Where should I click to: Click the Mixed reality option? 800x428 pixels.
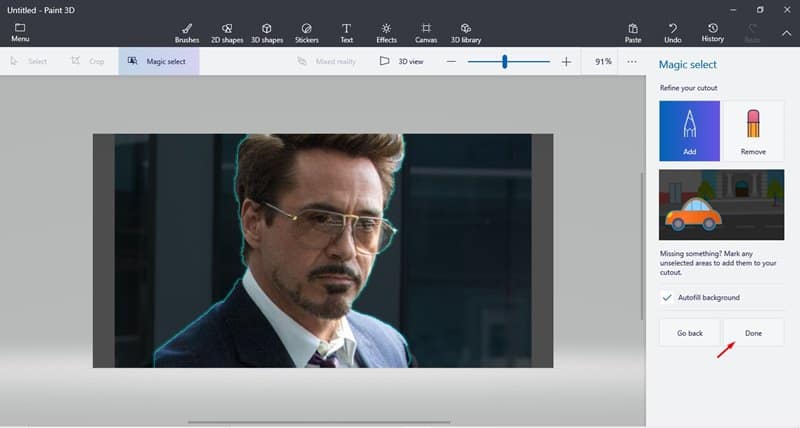tap(327, 61)
